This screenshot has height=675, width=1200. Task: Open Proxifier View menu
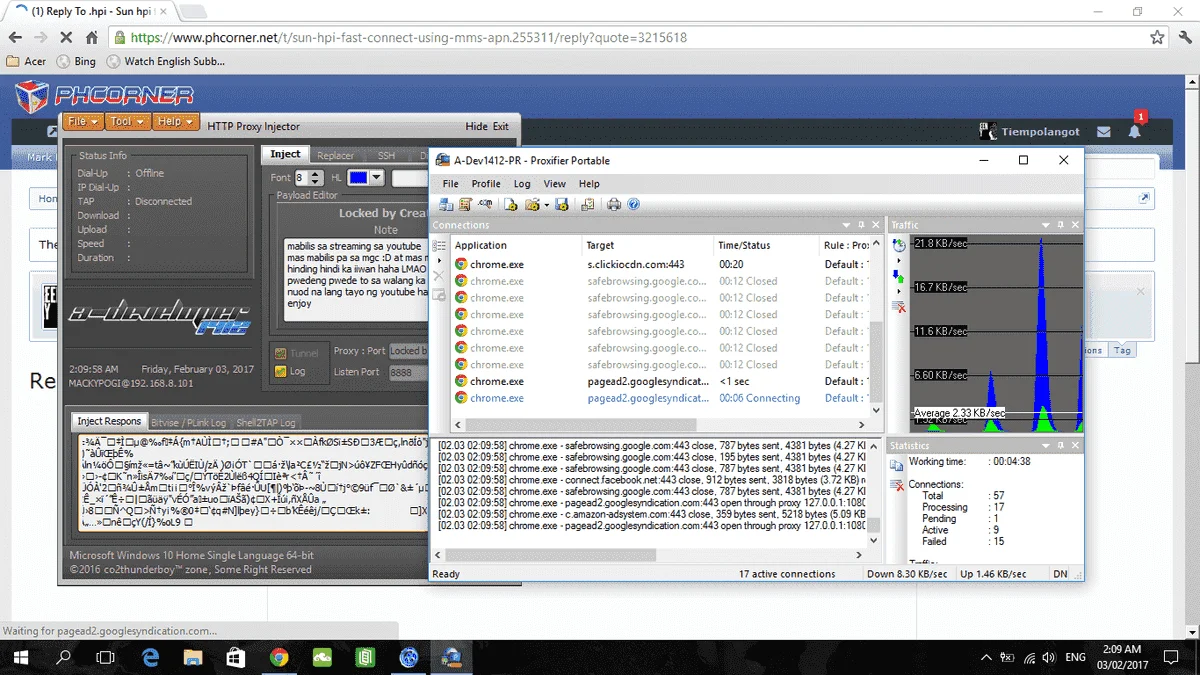[x=554, y=184]
